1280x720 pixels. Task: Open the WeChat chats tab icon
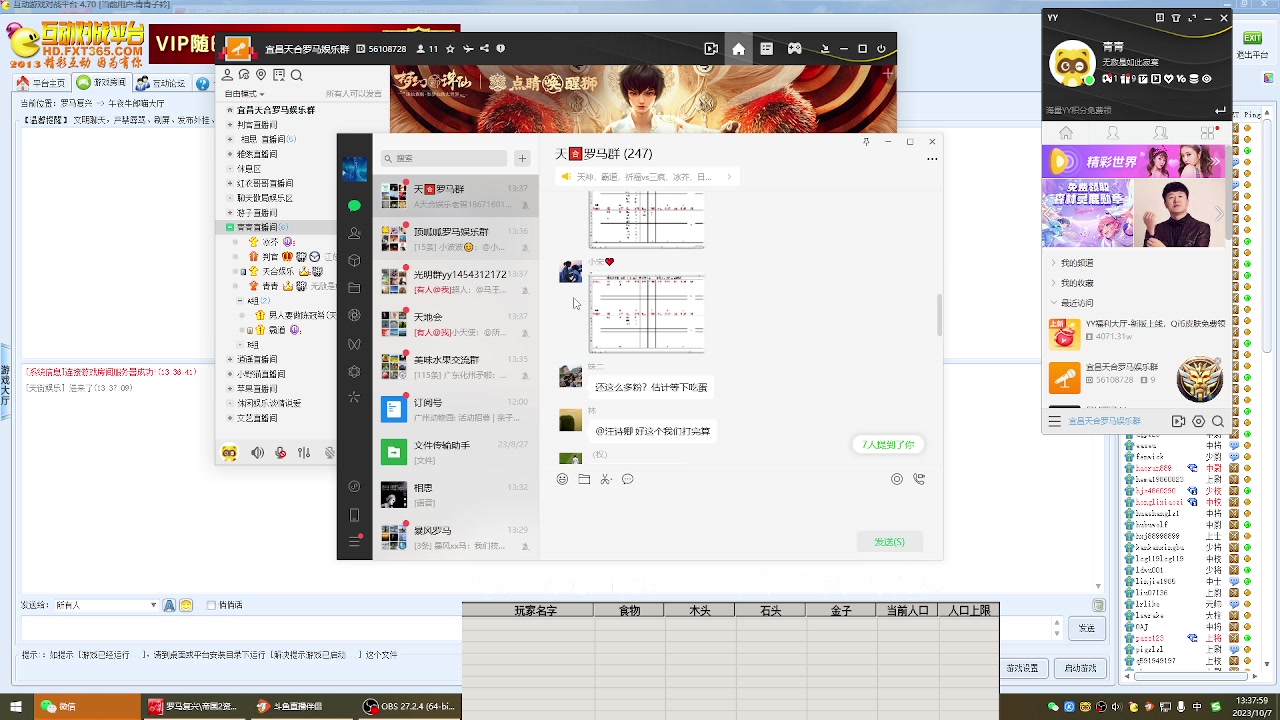pyautogui.click(x=354, y=205)
